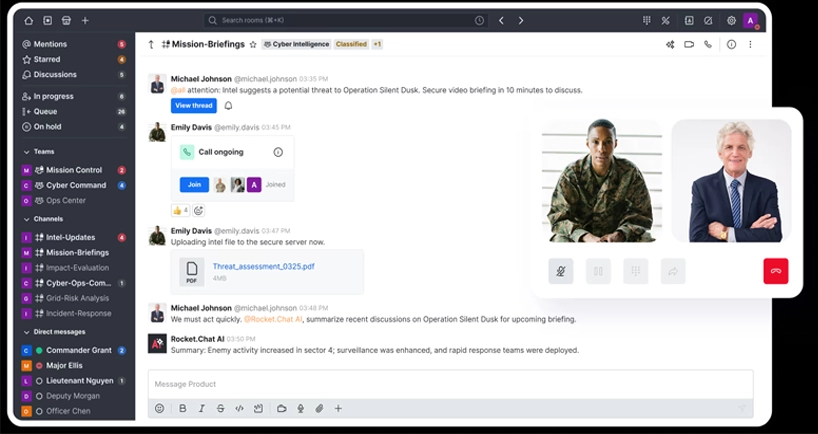818x434 pixels.
Task: Open Discussions in sidebar
Action: pyautogui.click(x=74, y=75)
